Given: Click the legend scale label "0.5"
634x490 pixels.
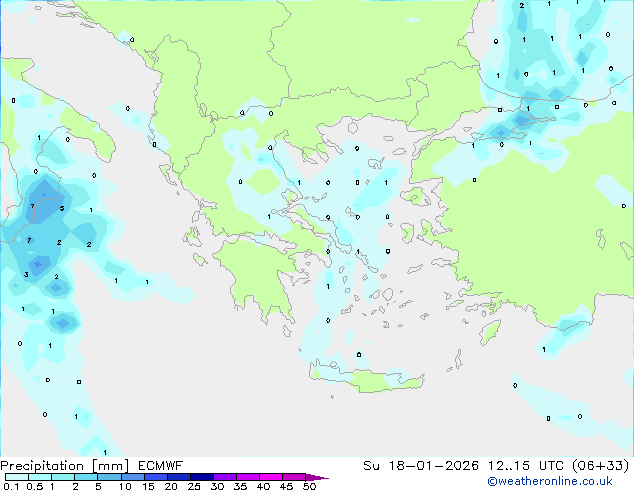Looking at the screenshot, I should tap(35, 486).
